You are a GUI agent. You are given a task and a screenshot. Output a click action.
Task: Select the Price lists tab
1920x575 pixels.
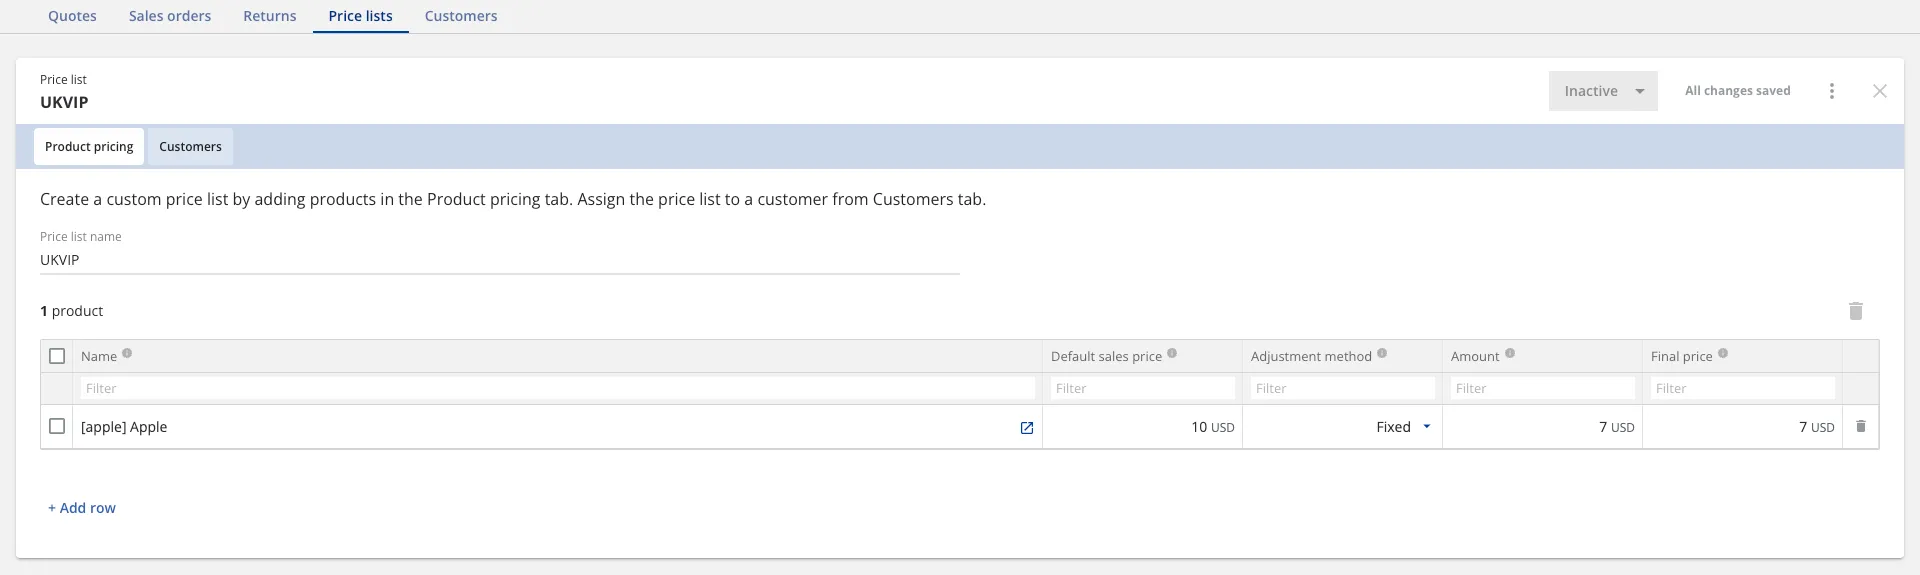pyautogui.click(x=361, y=16)
